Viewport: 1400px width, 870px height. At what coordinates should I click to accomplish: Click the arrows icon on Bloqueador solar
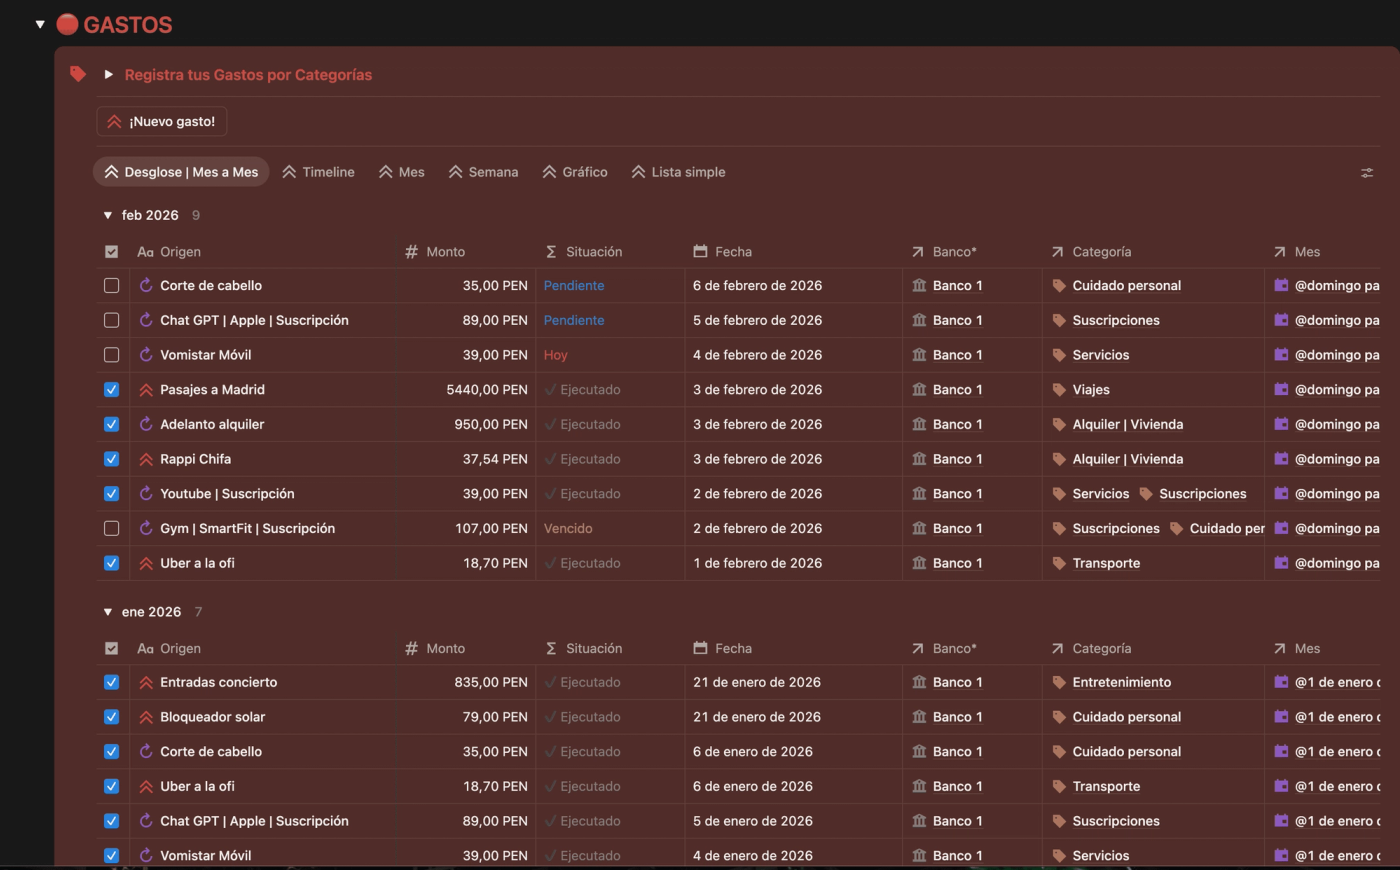click(146, 717)
